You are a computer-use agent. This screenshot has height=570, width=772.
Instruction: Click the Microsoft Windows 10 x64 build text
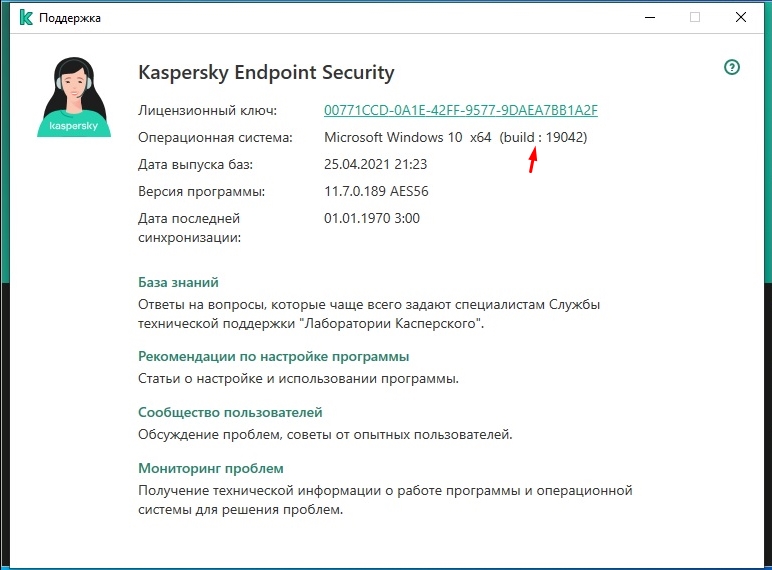(x=455, y=137)
